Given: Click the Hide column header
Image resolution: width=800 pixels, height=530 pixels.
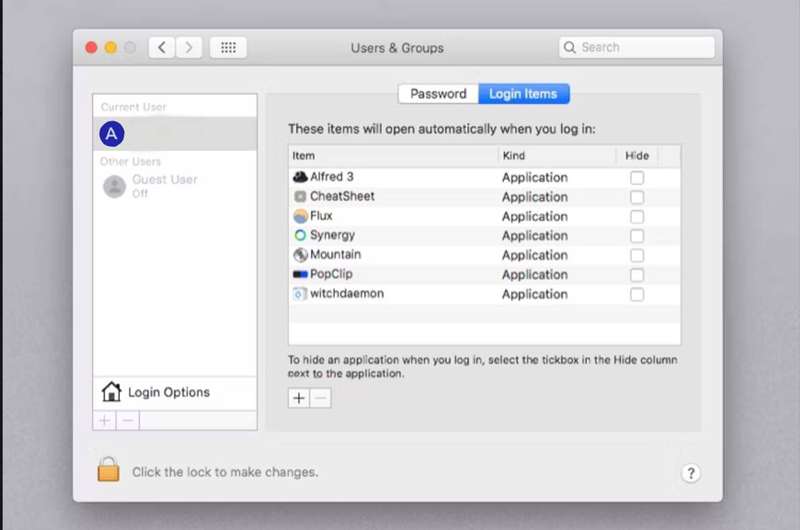Looking at the screenshot, I should coord(637,156).
